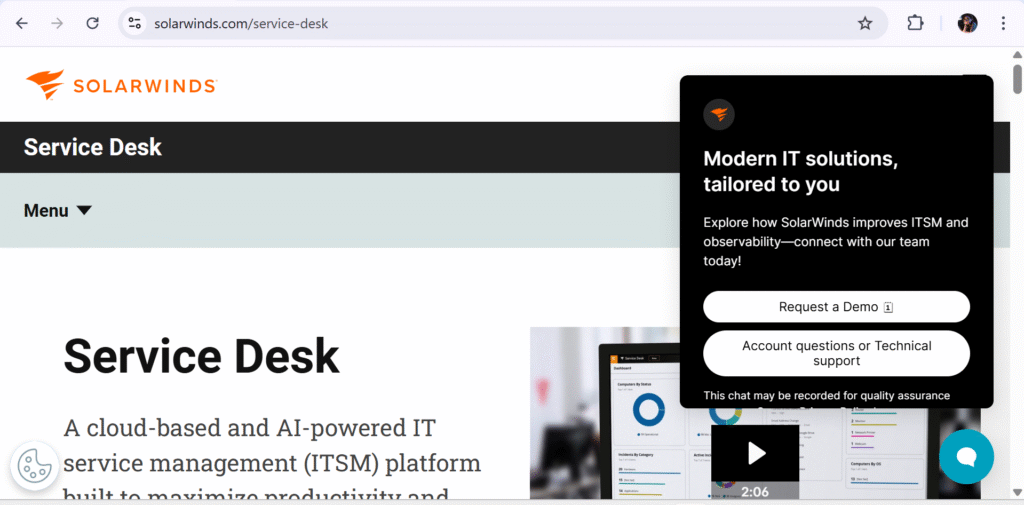Viewport: 1024px width, 505px height.
Task: Click 'This chat may be recorded' notice
Action: click(827, 396)
